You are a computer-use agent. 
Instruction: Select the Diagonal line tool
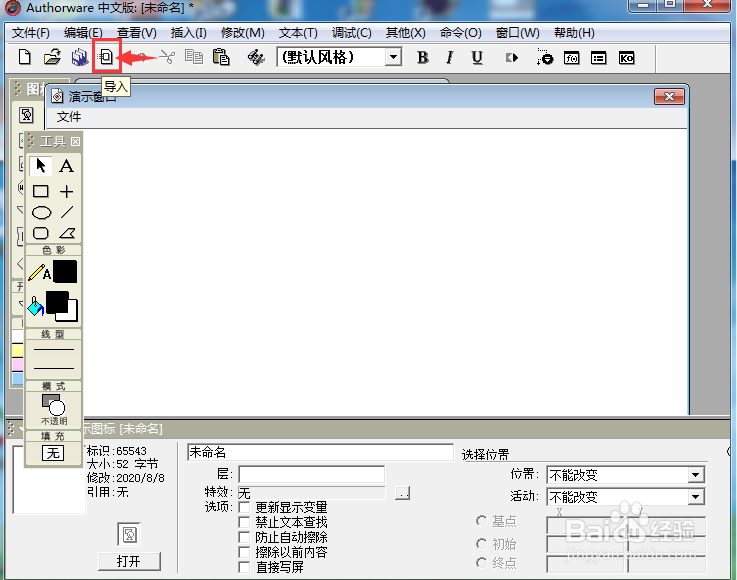pos(67,212)
